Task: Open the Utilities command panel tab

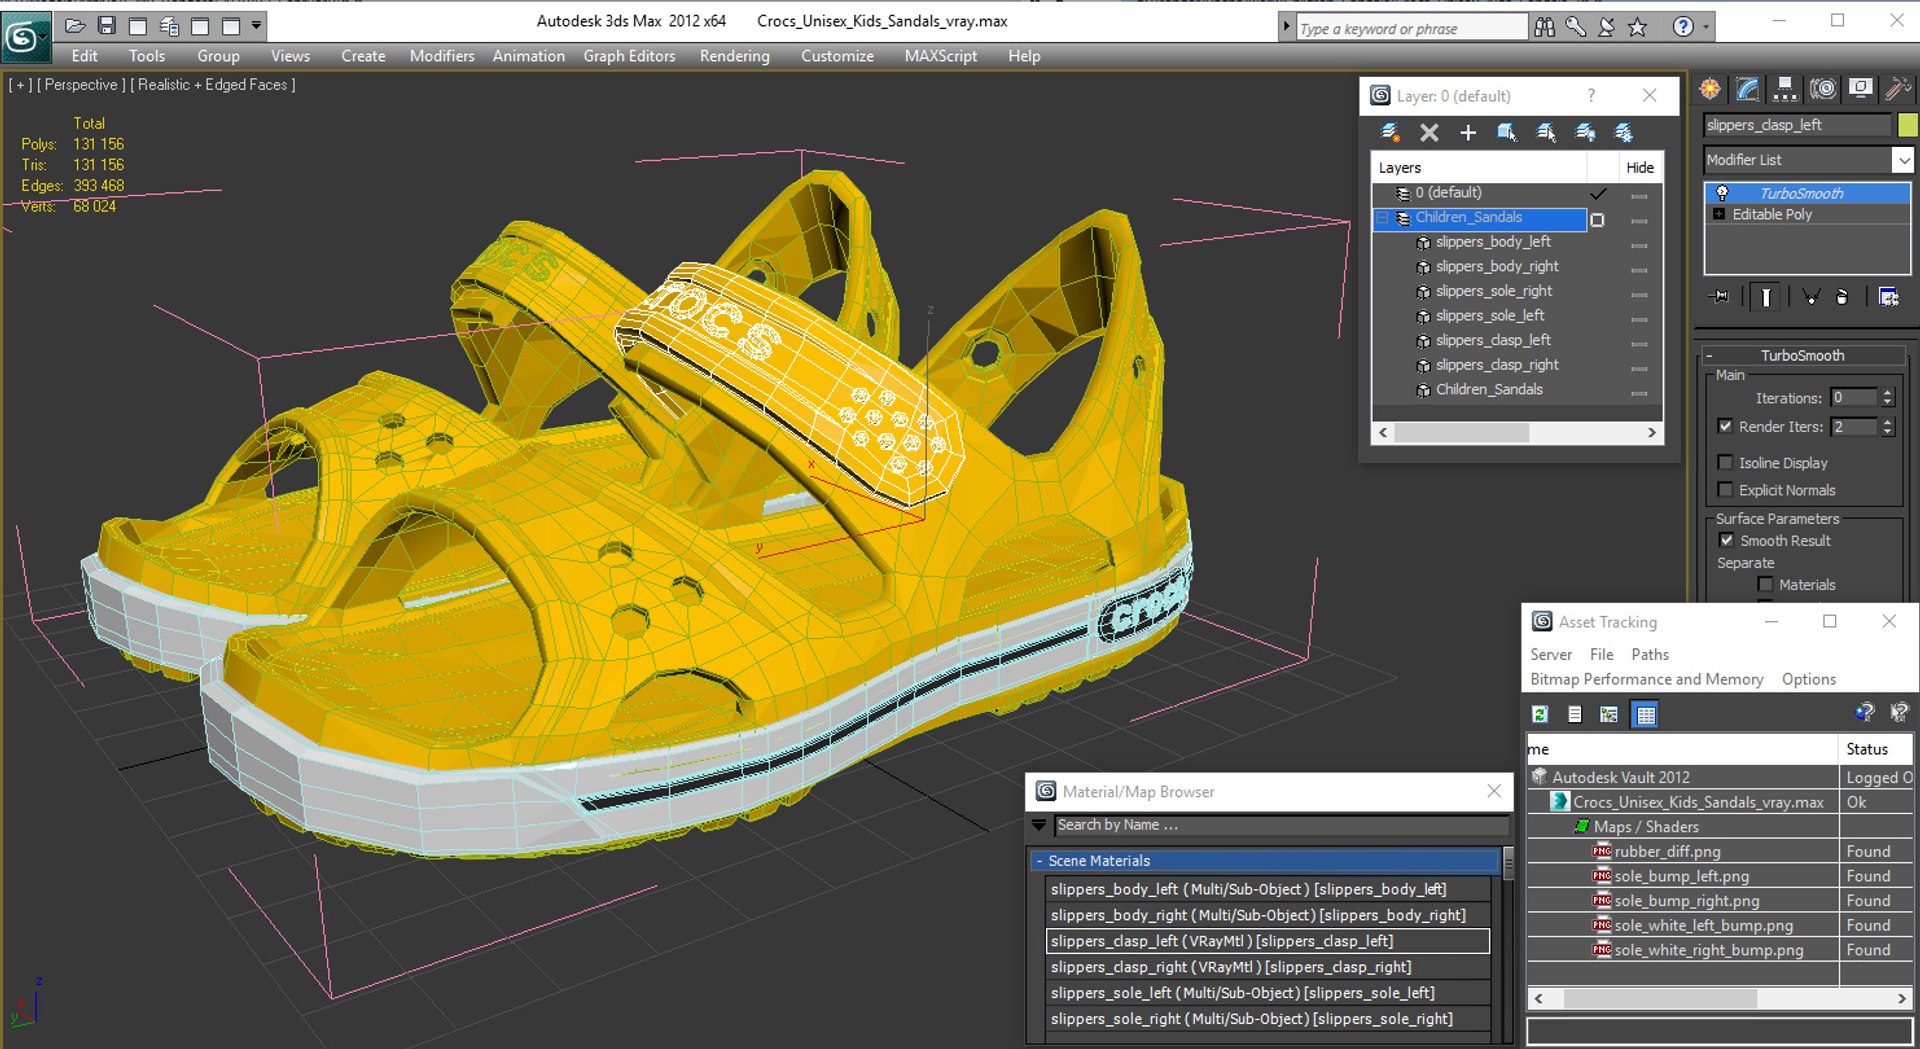Action: pos(1897,90)
